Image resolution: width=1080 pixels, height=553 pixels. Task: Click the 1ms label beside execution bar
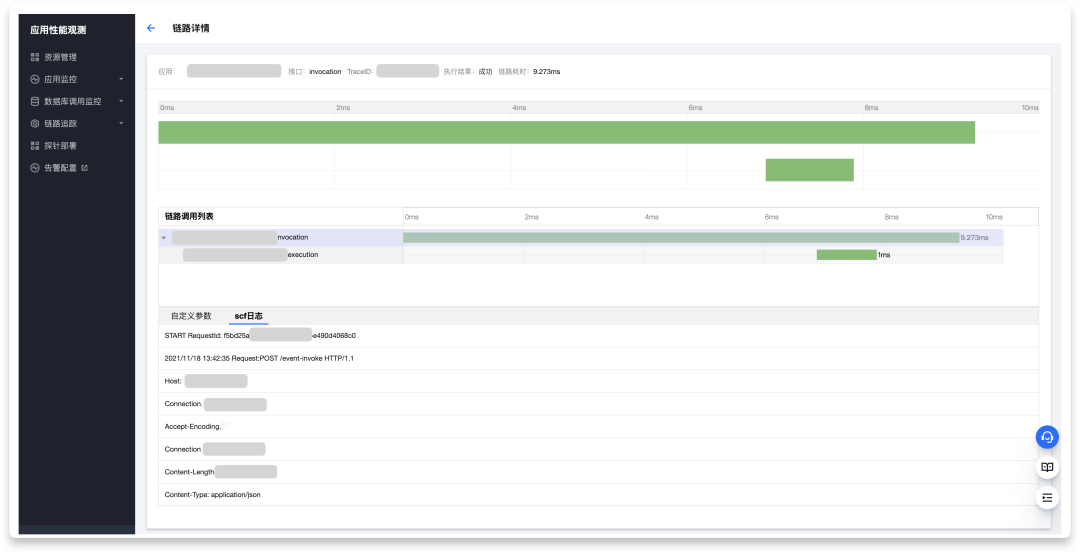click(x=884, y=255)
